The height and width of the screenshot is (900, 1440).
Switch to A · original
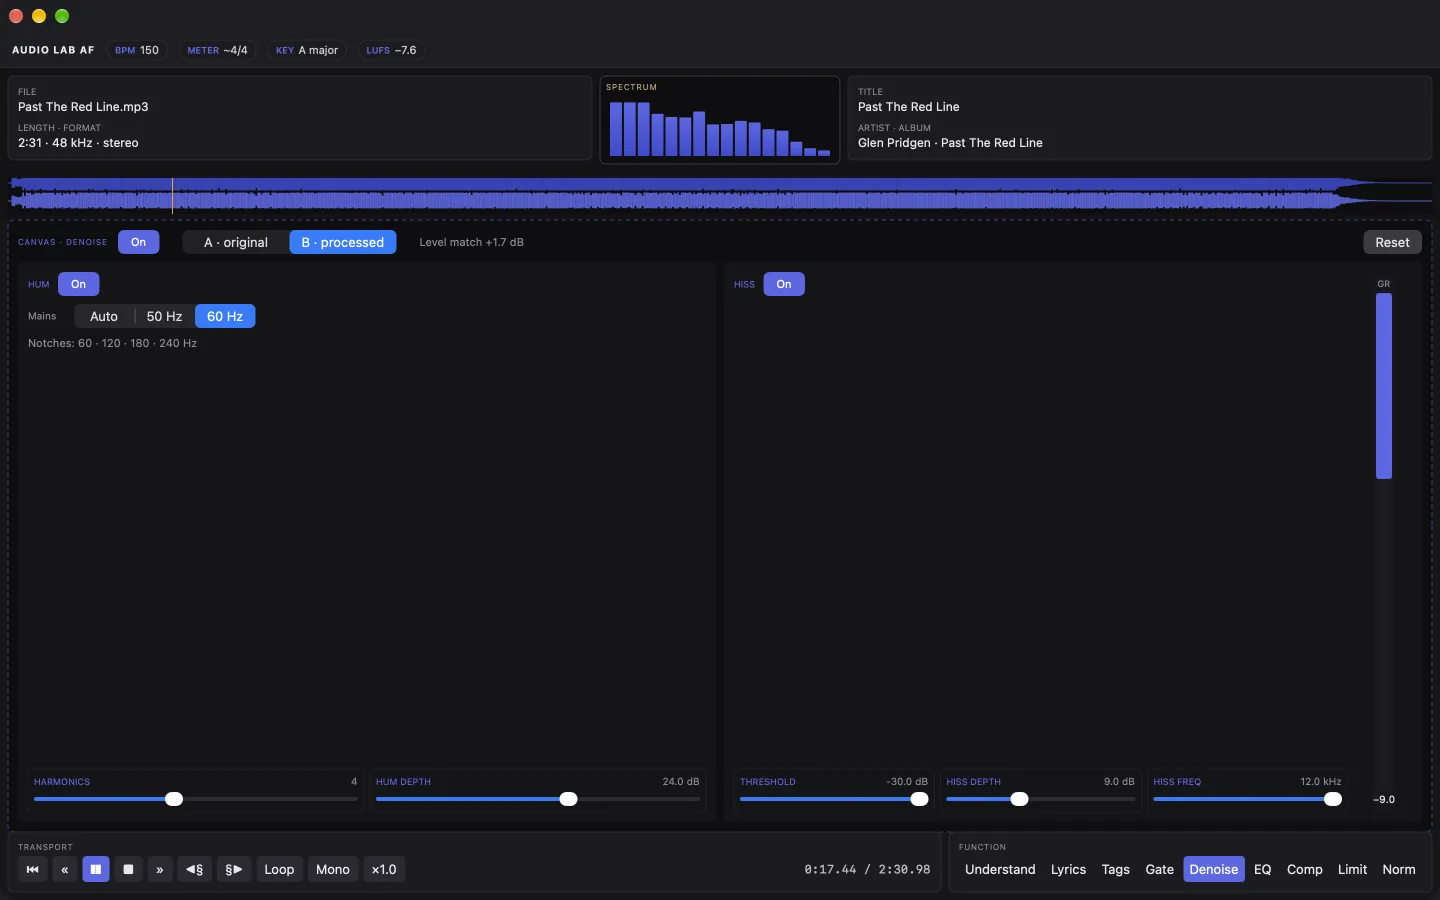(236, 242)
